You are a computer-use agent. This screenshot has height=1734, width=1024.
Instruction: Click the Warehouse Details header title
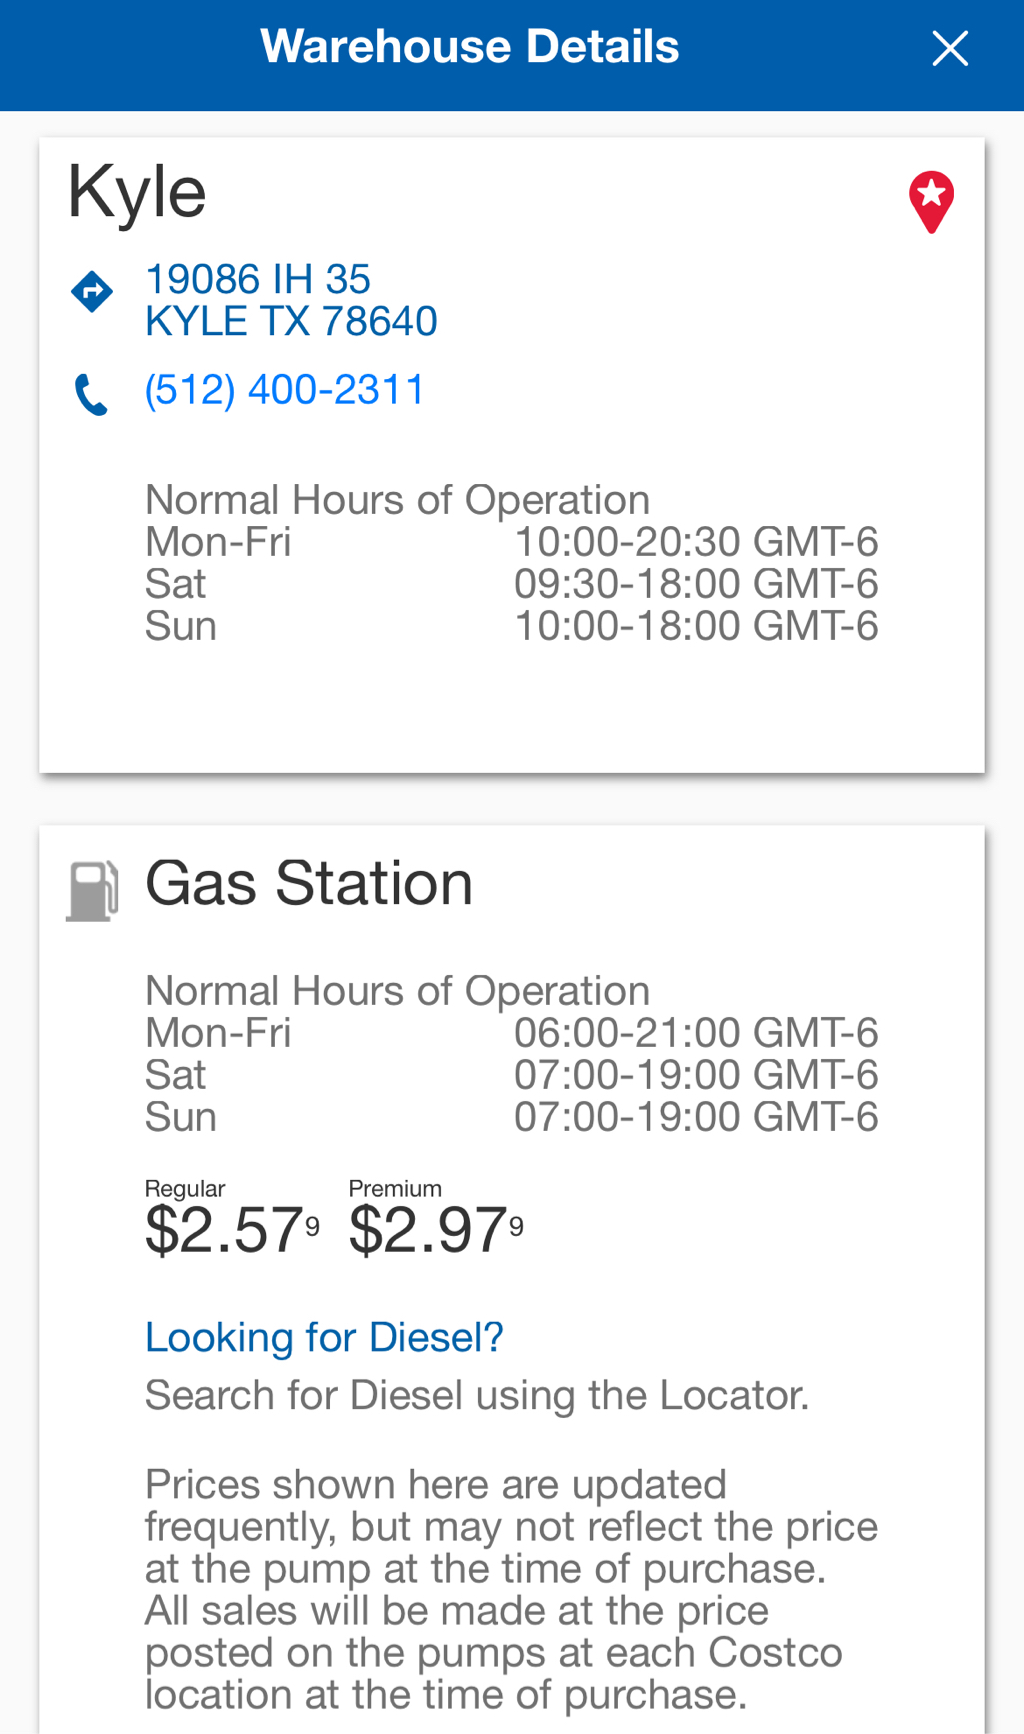point(469,47)
